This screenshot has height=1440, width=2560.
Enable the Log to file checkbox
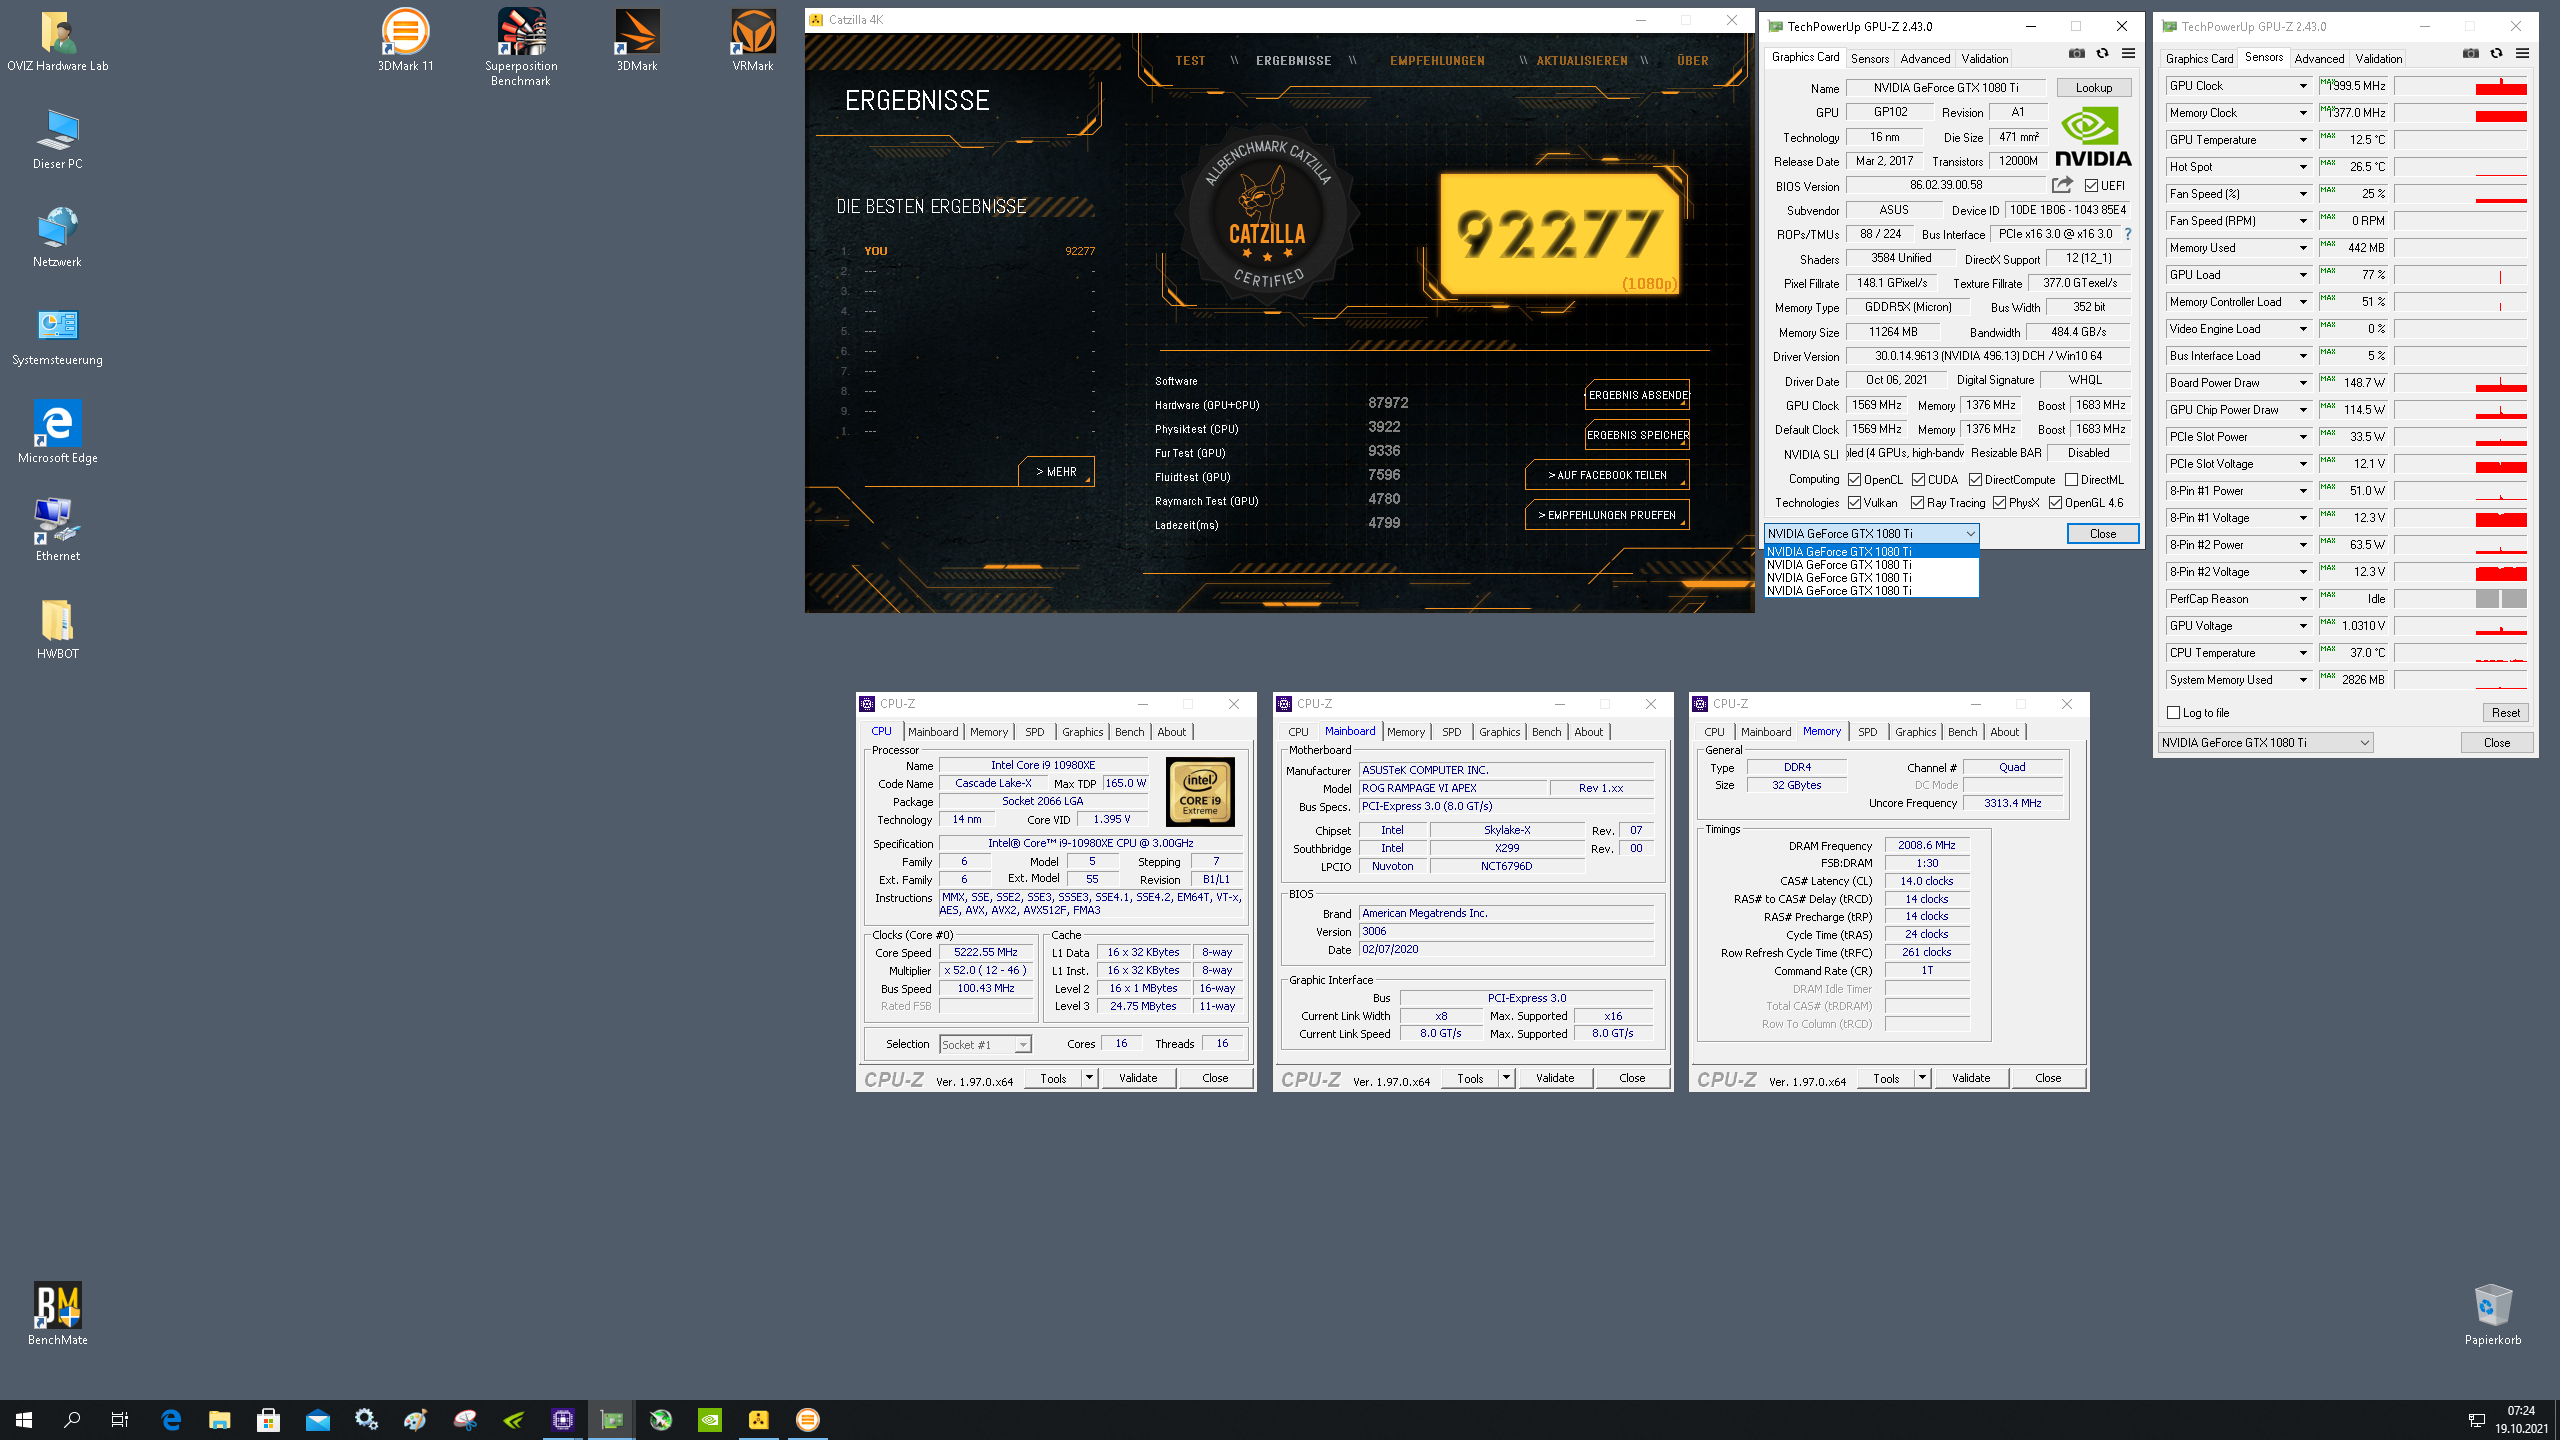pos(2173,713)
